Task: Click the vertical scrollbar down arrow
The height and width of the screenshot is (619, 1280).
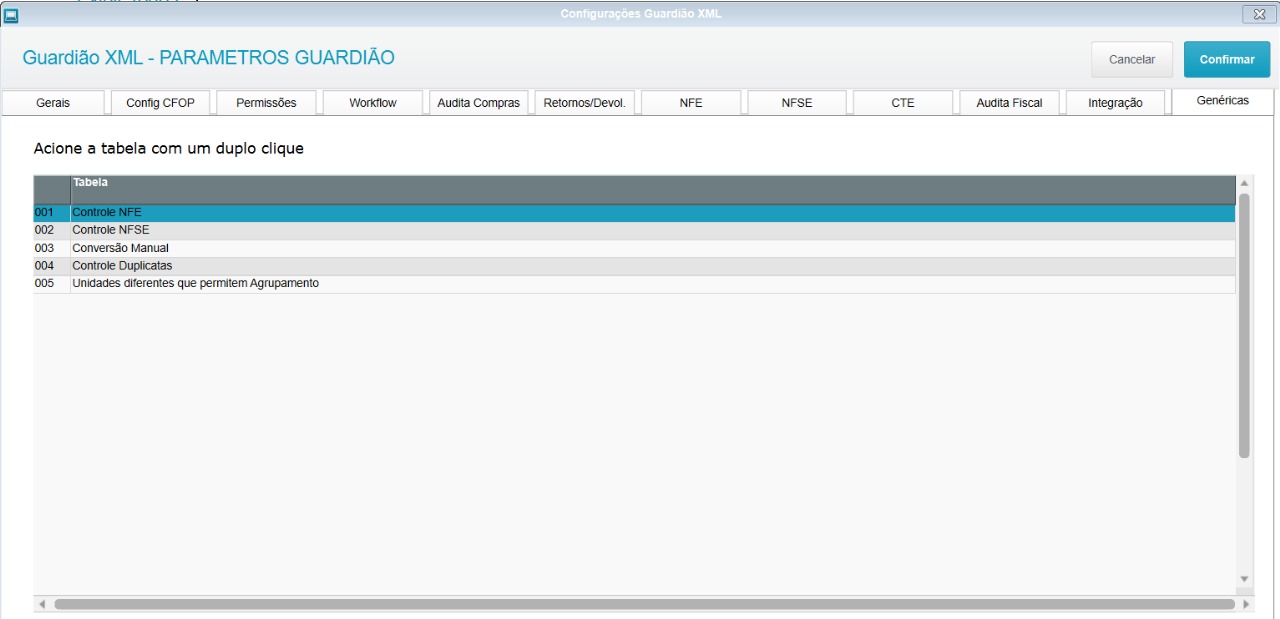Action: [1245, 579]
